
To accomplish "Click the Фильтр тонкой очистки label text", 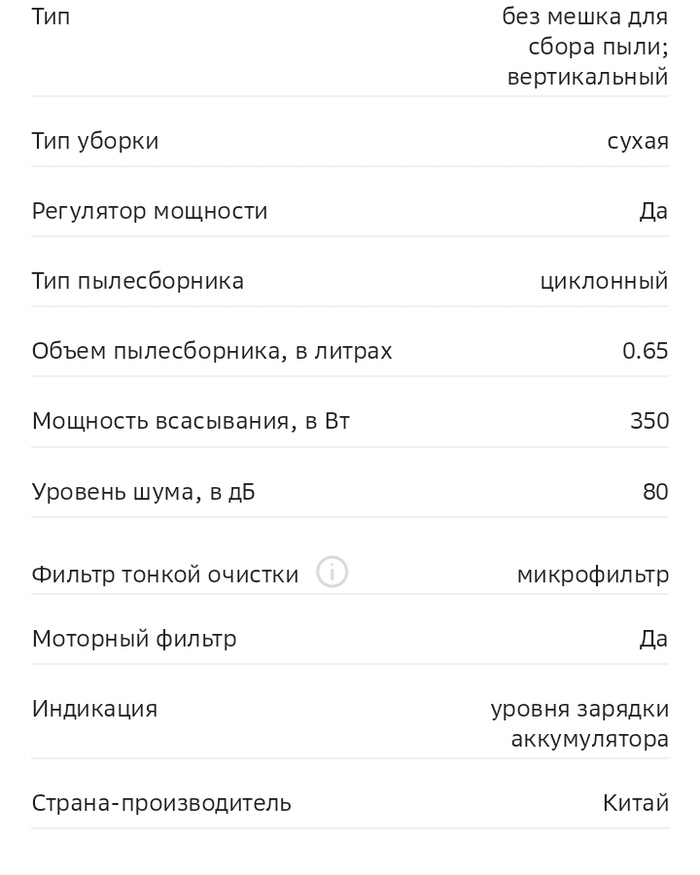I will point(165,574).
